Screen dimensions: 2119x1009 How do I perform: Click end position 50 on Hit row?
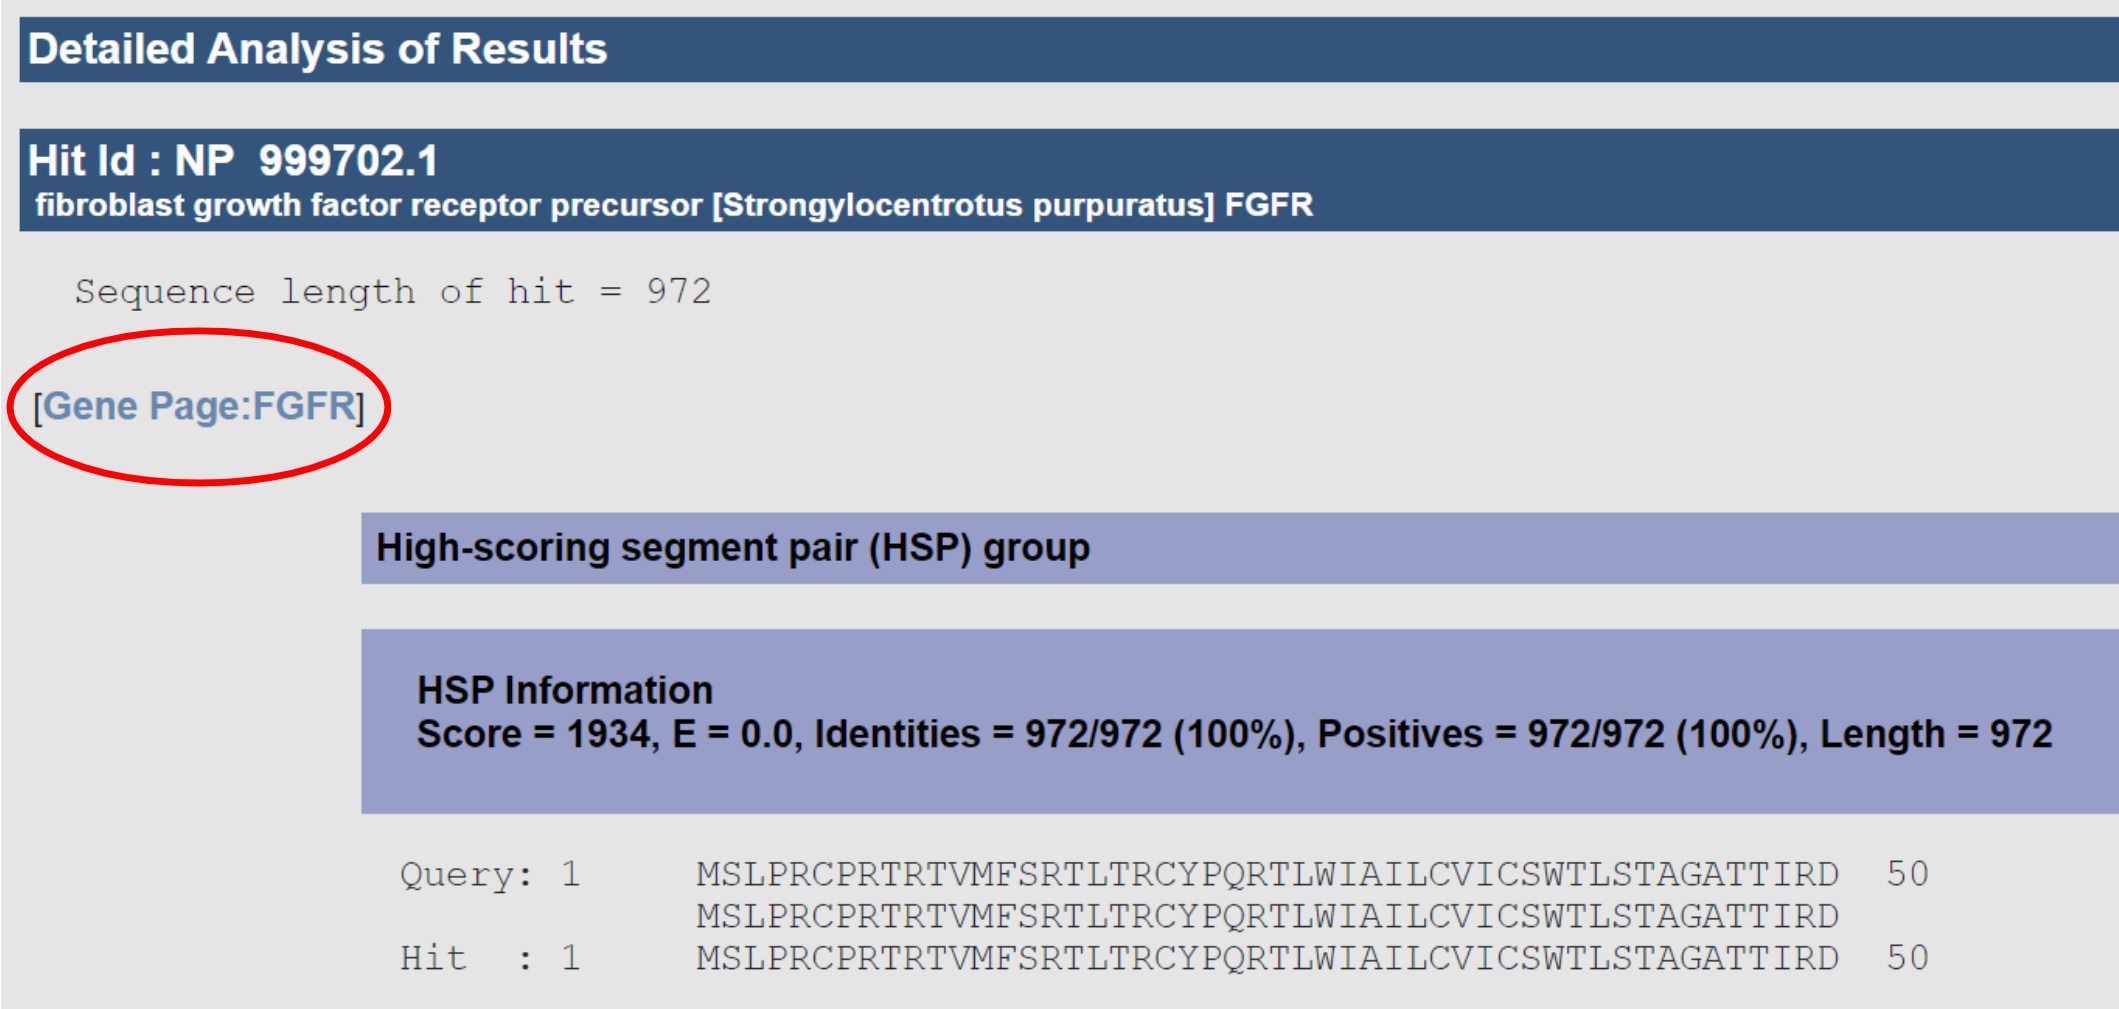(x=1907, y=958)
